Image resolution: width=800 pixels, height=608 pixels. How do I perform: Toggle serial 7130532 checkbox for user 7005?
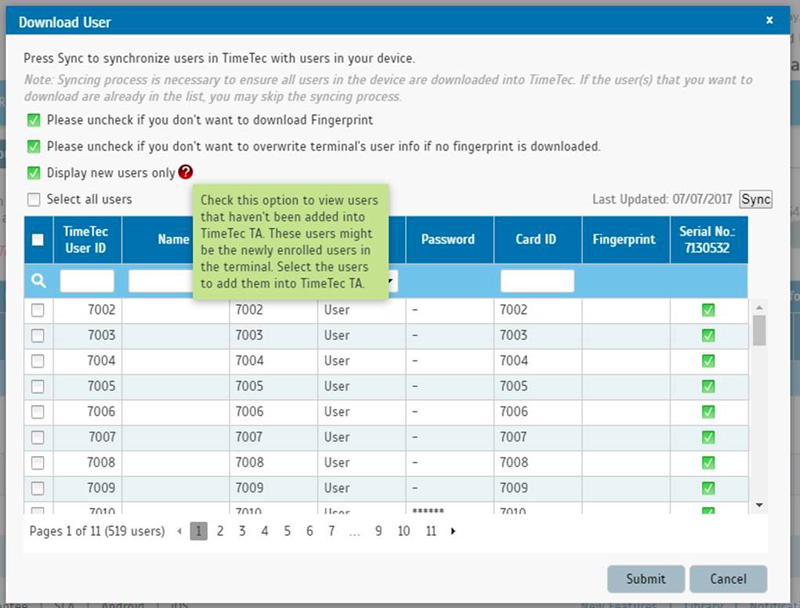(708, 387)
